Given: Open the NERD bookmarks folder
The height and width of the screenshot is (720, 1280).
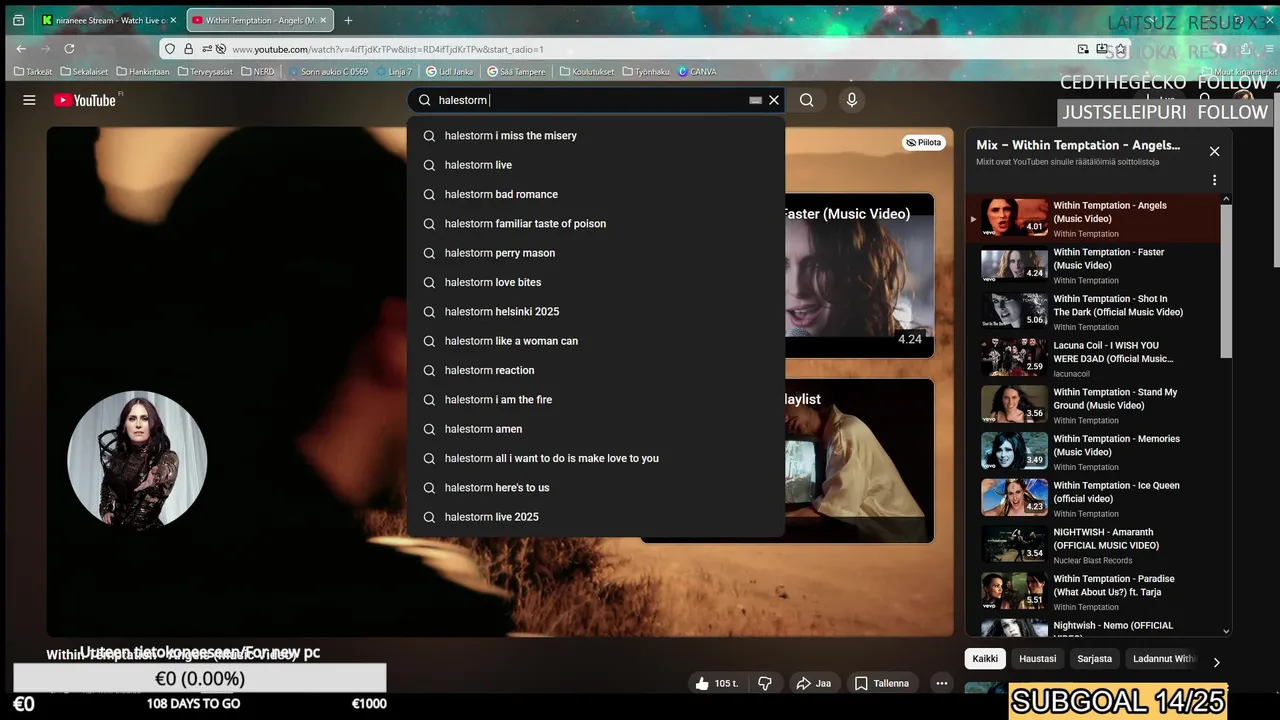Looking at the screenshot, I should pyautogui.click(x=256, y=72).
